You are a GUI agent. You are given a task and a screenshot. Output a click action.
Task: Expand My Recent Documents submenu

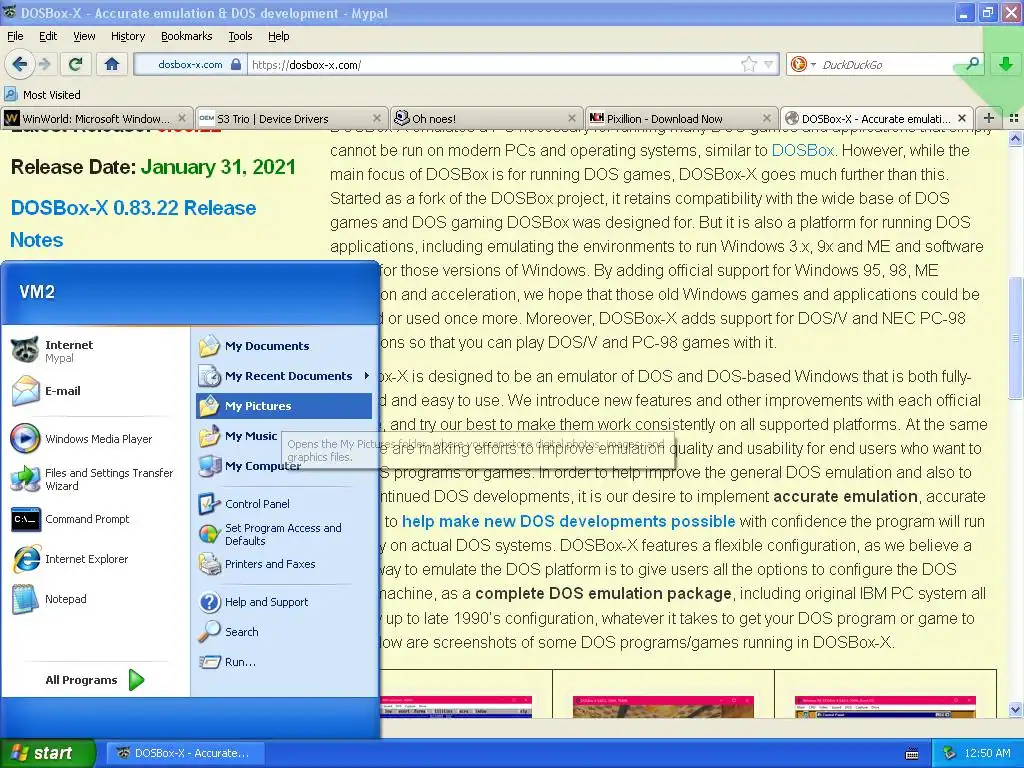[x=283, y=376]
